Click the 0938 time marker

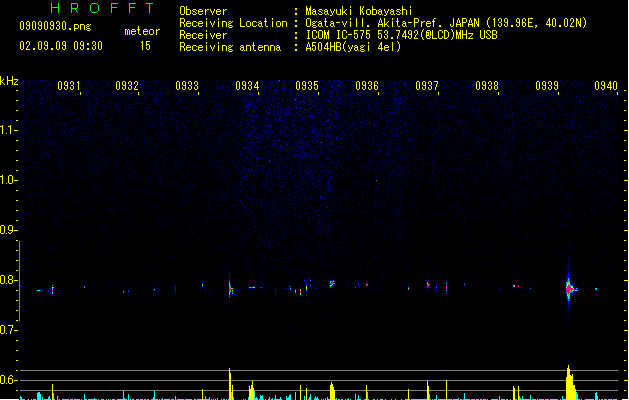(487, 86)
